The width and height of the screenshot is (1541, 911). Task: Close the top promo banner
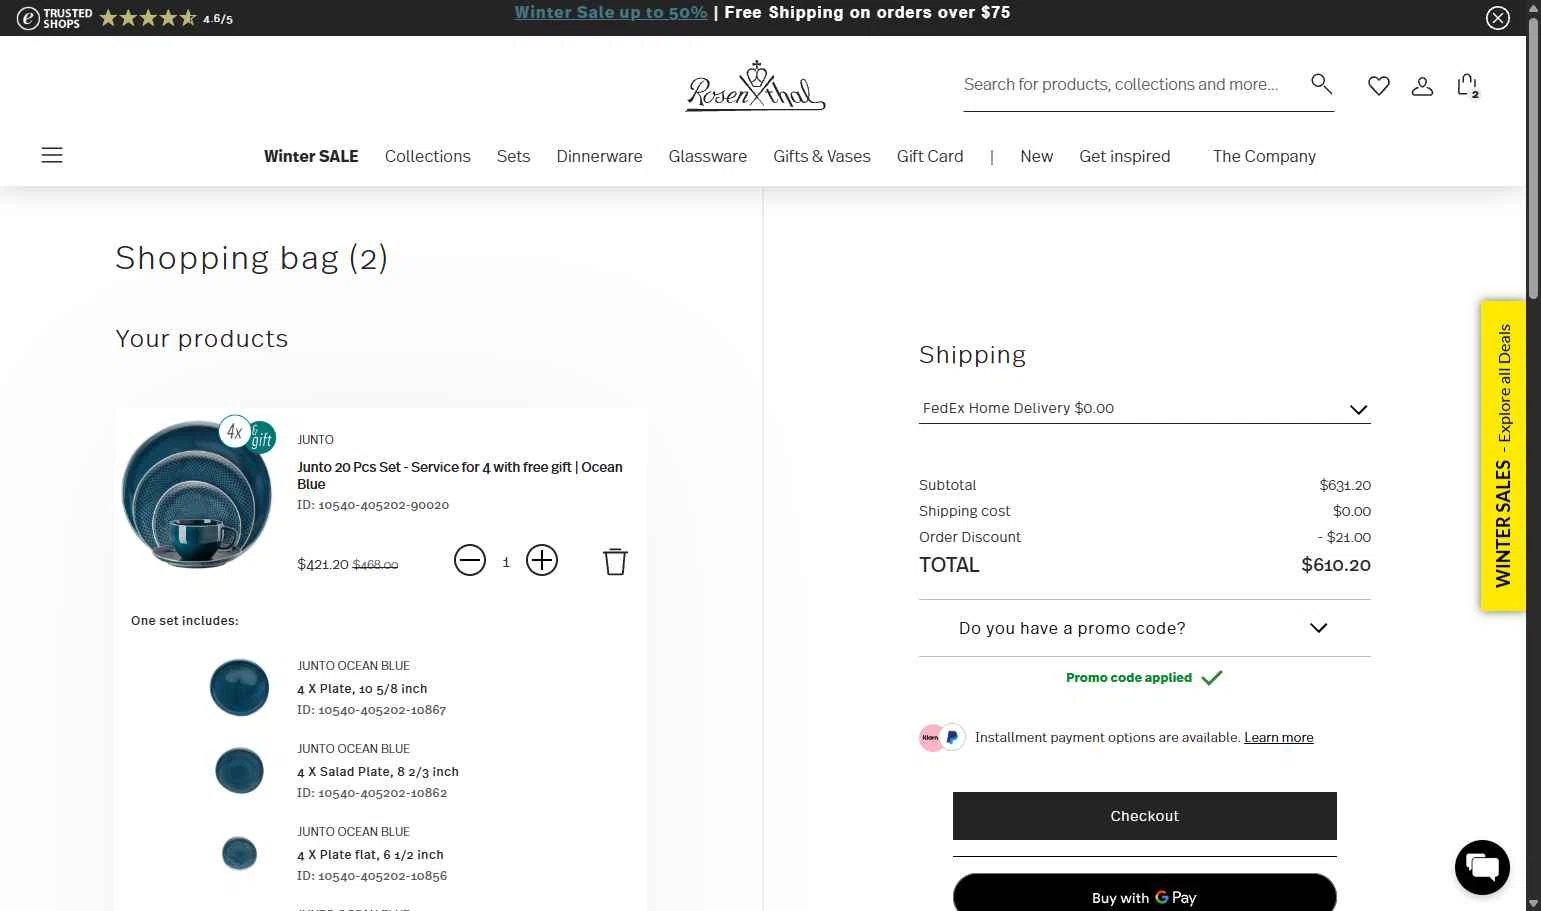pyautogui.click(x=1497, y=18)
